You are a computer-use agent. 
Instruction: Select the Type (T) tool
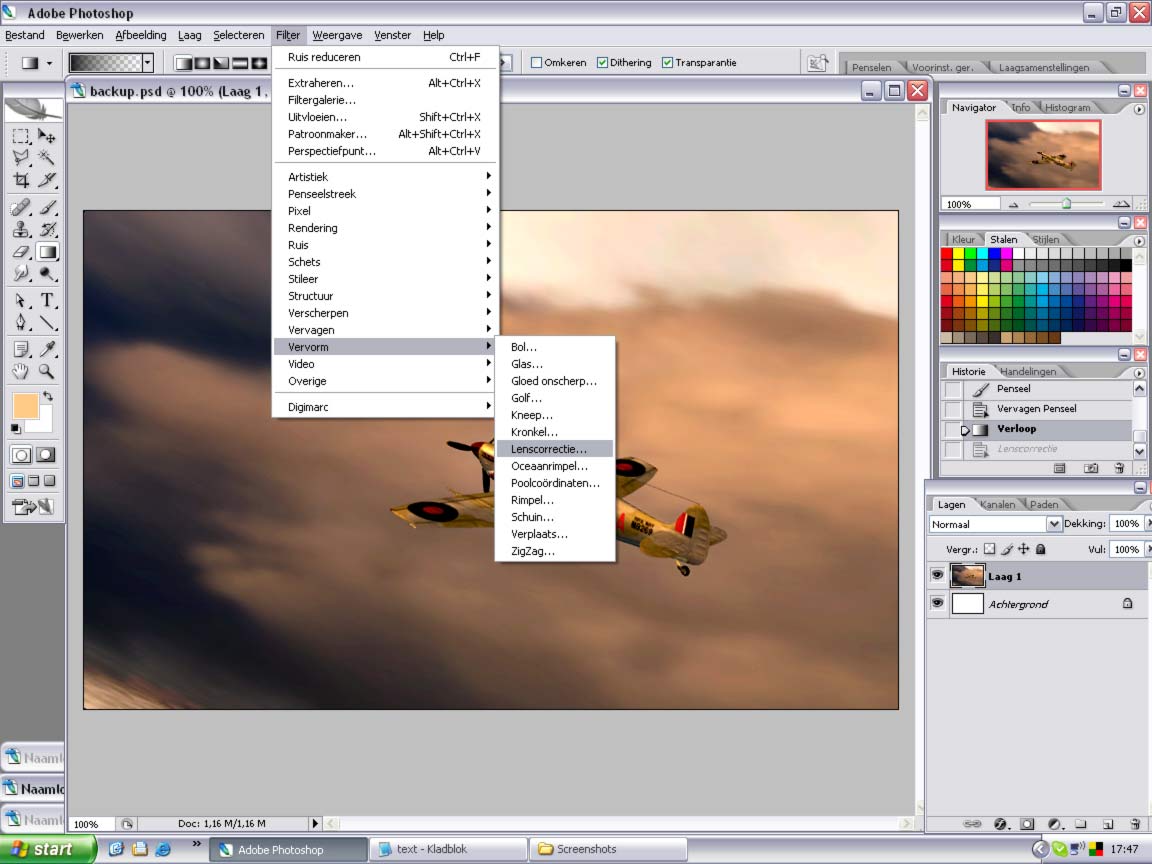pyautogui.click(x=47, y=301)
